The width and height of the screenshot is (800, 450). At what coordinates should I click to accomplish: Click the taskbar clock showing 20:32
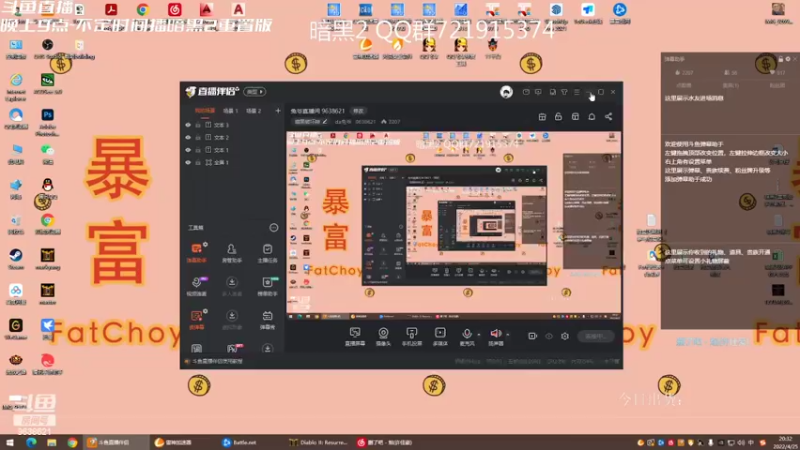(x=785, y=442)
